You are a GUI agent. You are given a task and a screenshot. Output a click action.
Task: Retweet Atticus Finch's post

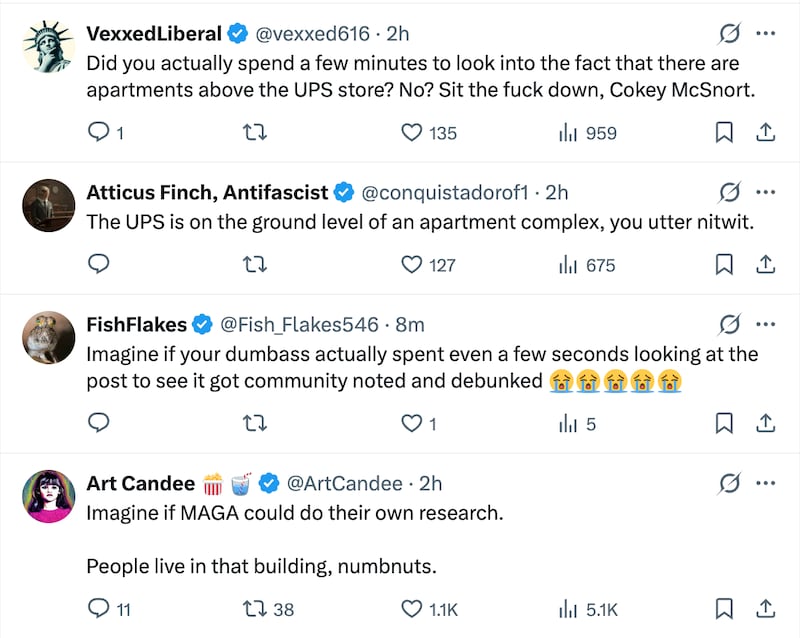click(x=255, y=265)
